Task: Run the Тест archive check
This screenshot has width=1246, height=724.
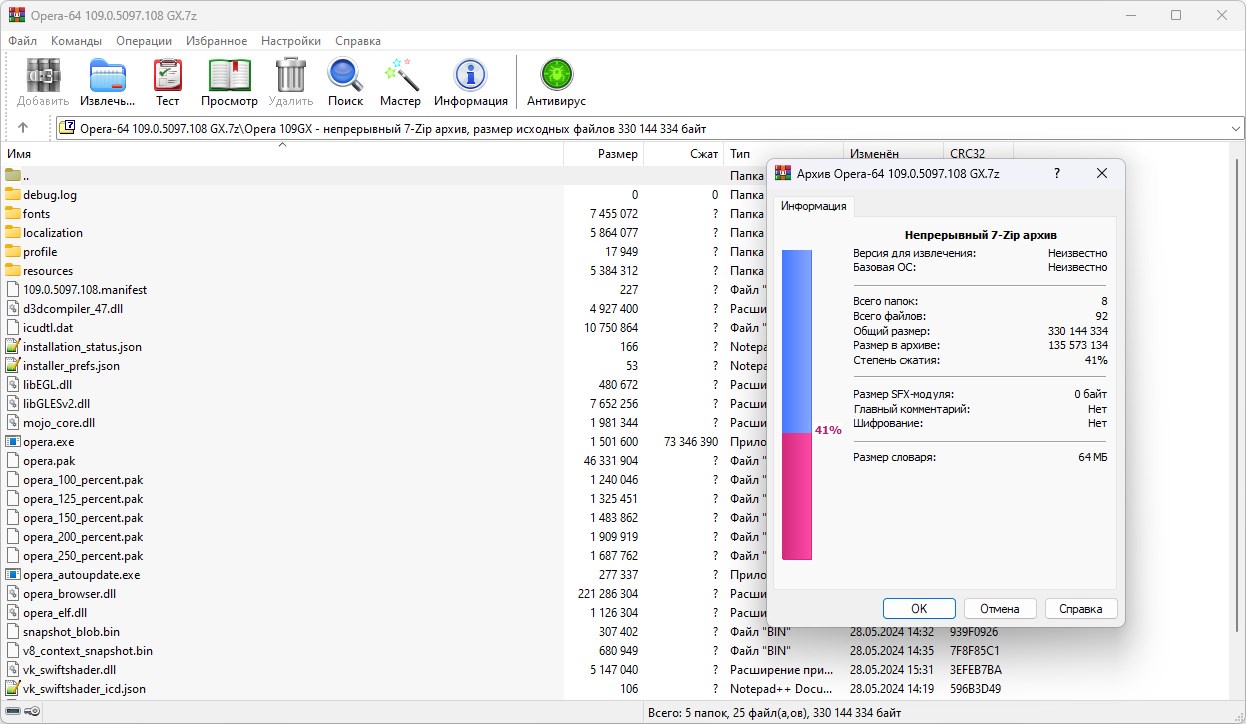Action: pyautogui.click(x=167, y=76)
